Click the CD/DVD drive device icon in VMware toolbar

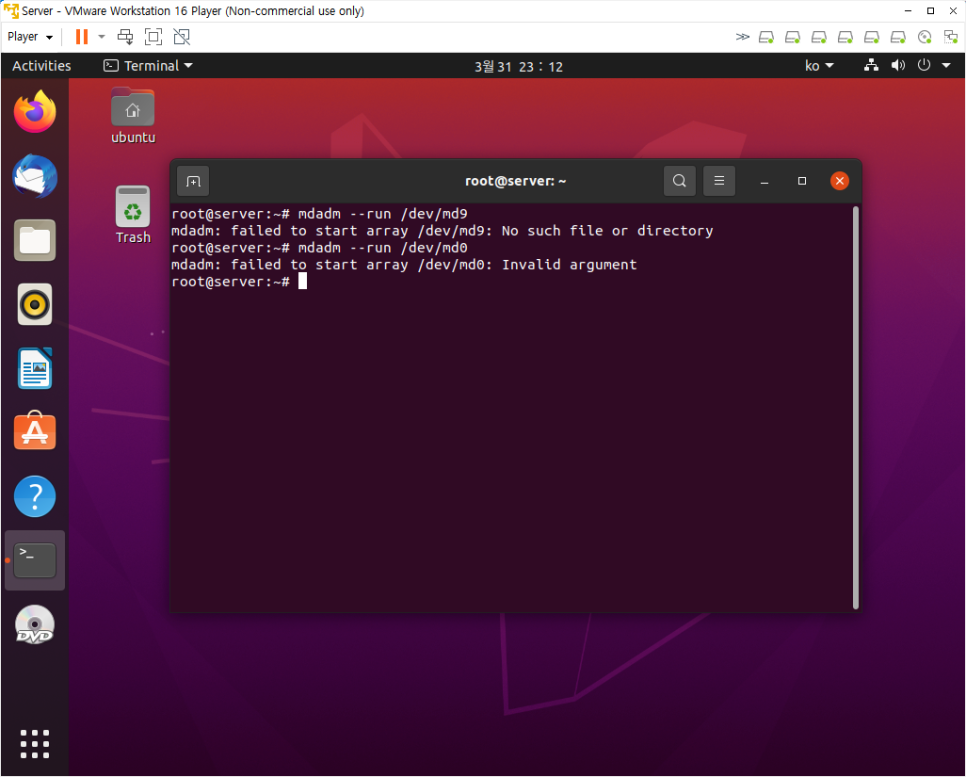click(x=924, y=37)
